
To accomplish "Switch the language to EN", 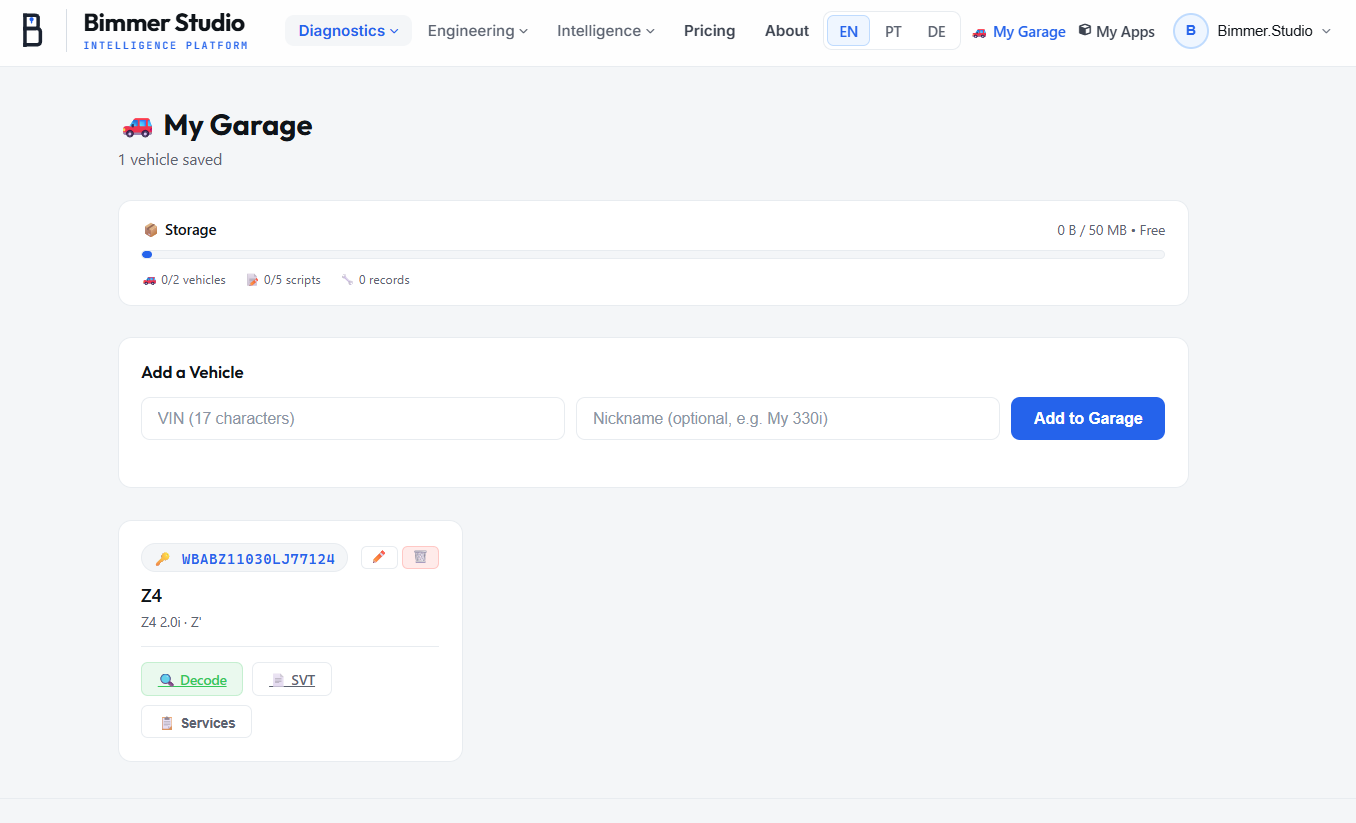I will 848,31.
